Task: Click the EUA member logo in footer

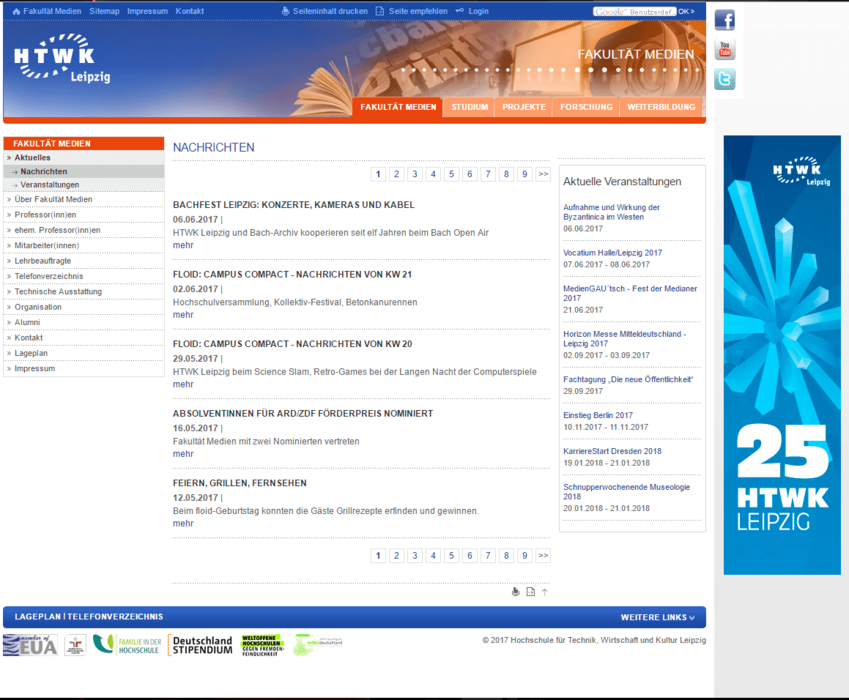Action: tap(30, 645)
